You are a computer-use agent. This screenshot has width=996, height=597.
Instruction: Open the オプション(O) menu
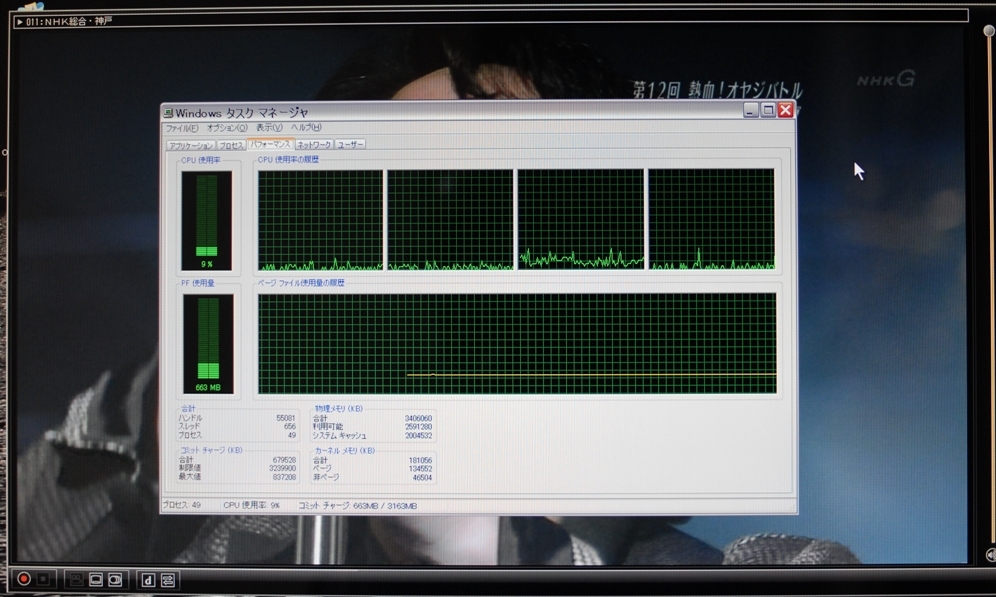pos(227,128)
